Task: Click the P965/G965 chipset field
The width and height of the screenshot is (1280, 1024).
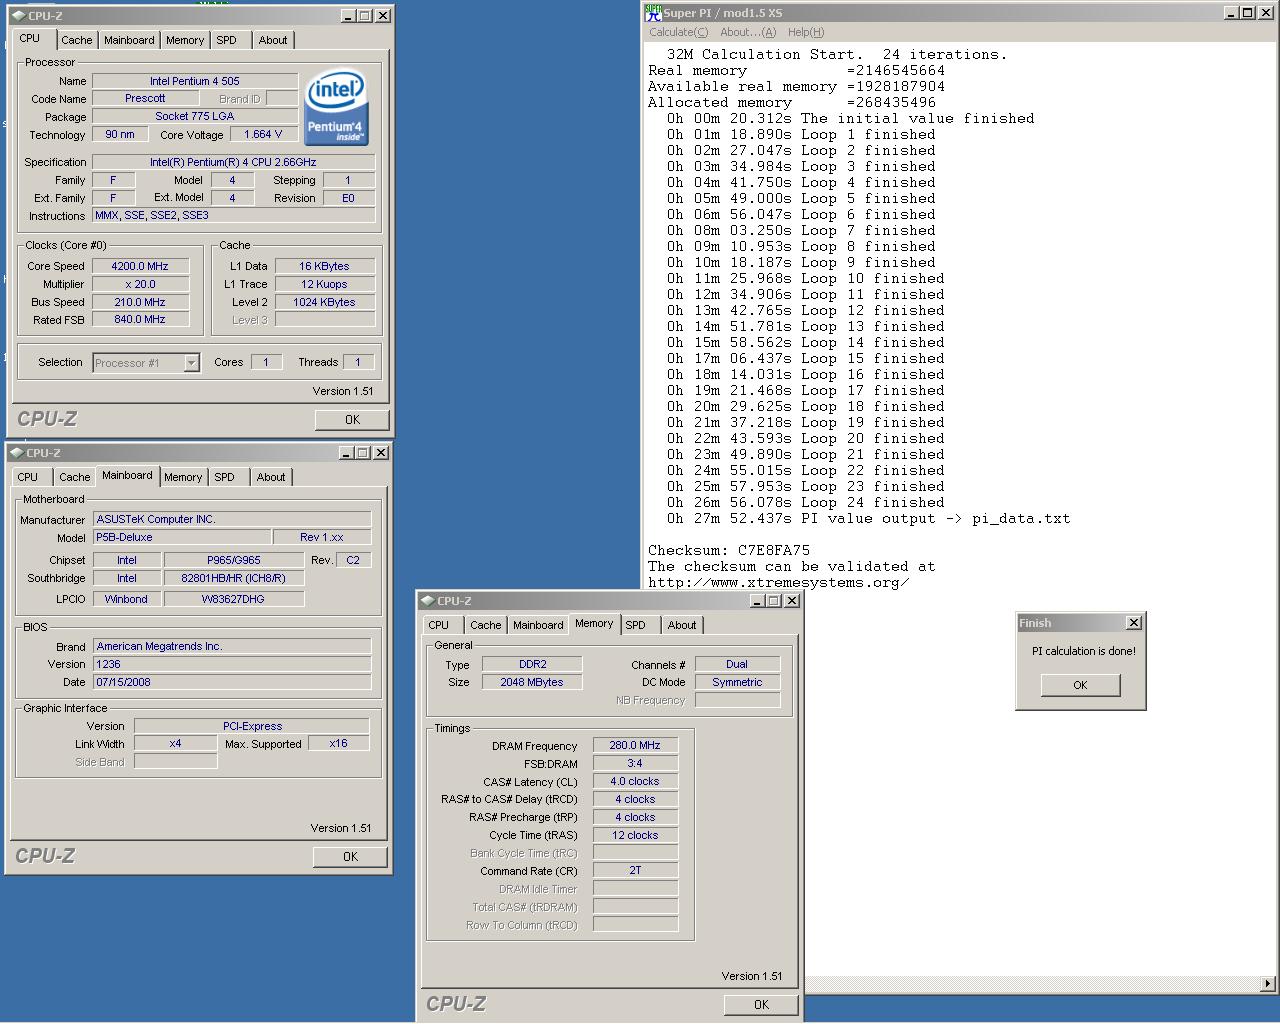Action: coord(233,560)
